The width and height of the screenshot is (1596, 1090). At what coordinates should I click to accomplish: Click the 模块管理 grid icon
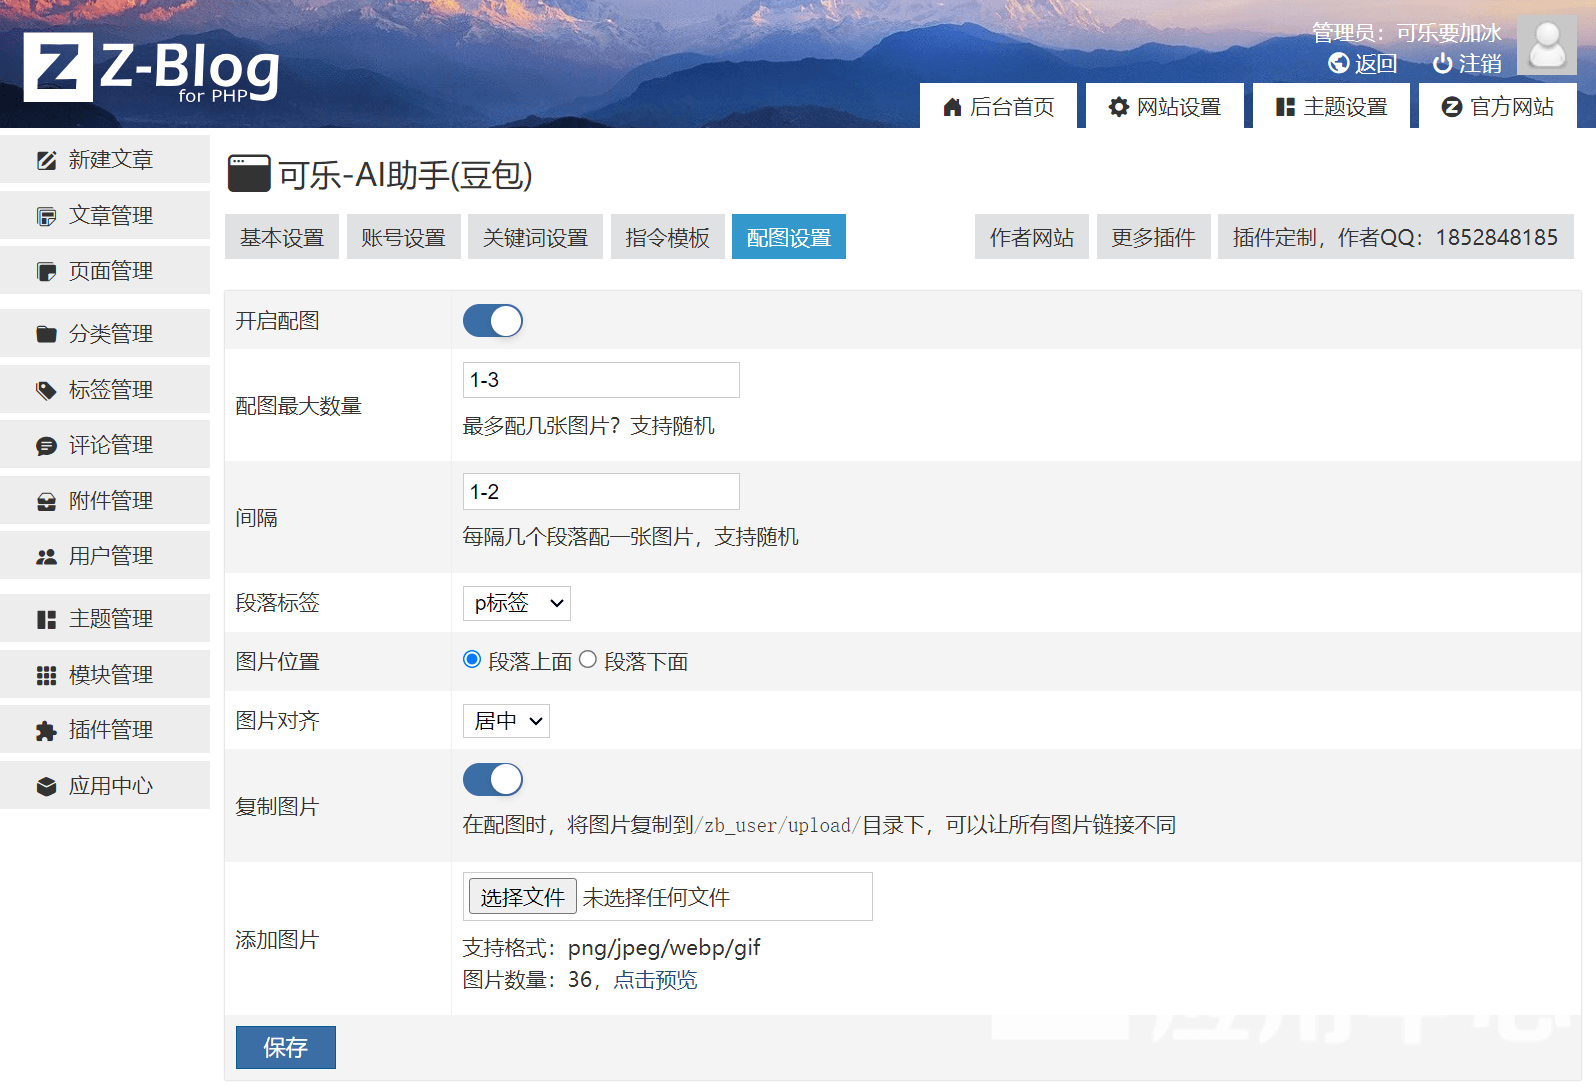46,675
